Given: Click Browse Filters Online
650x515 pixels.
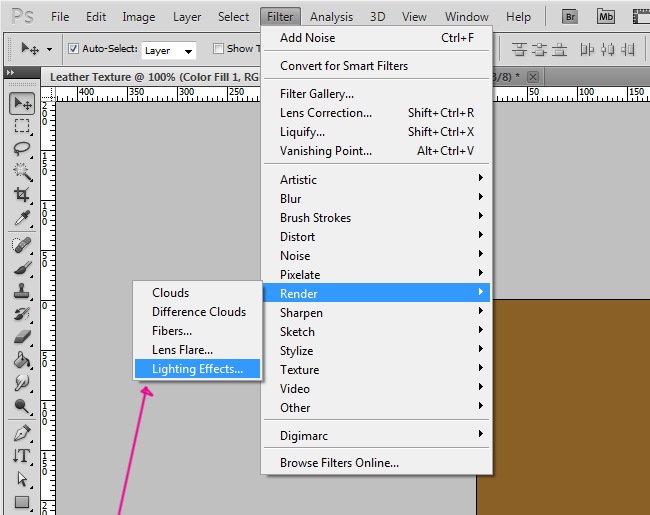Looking at the screenshot, I should (x=339, y=463).
